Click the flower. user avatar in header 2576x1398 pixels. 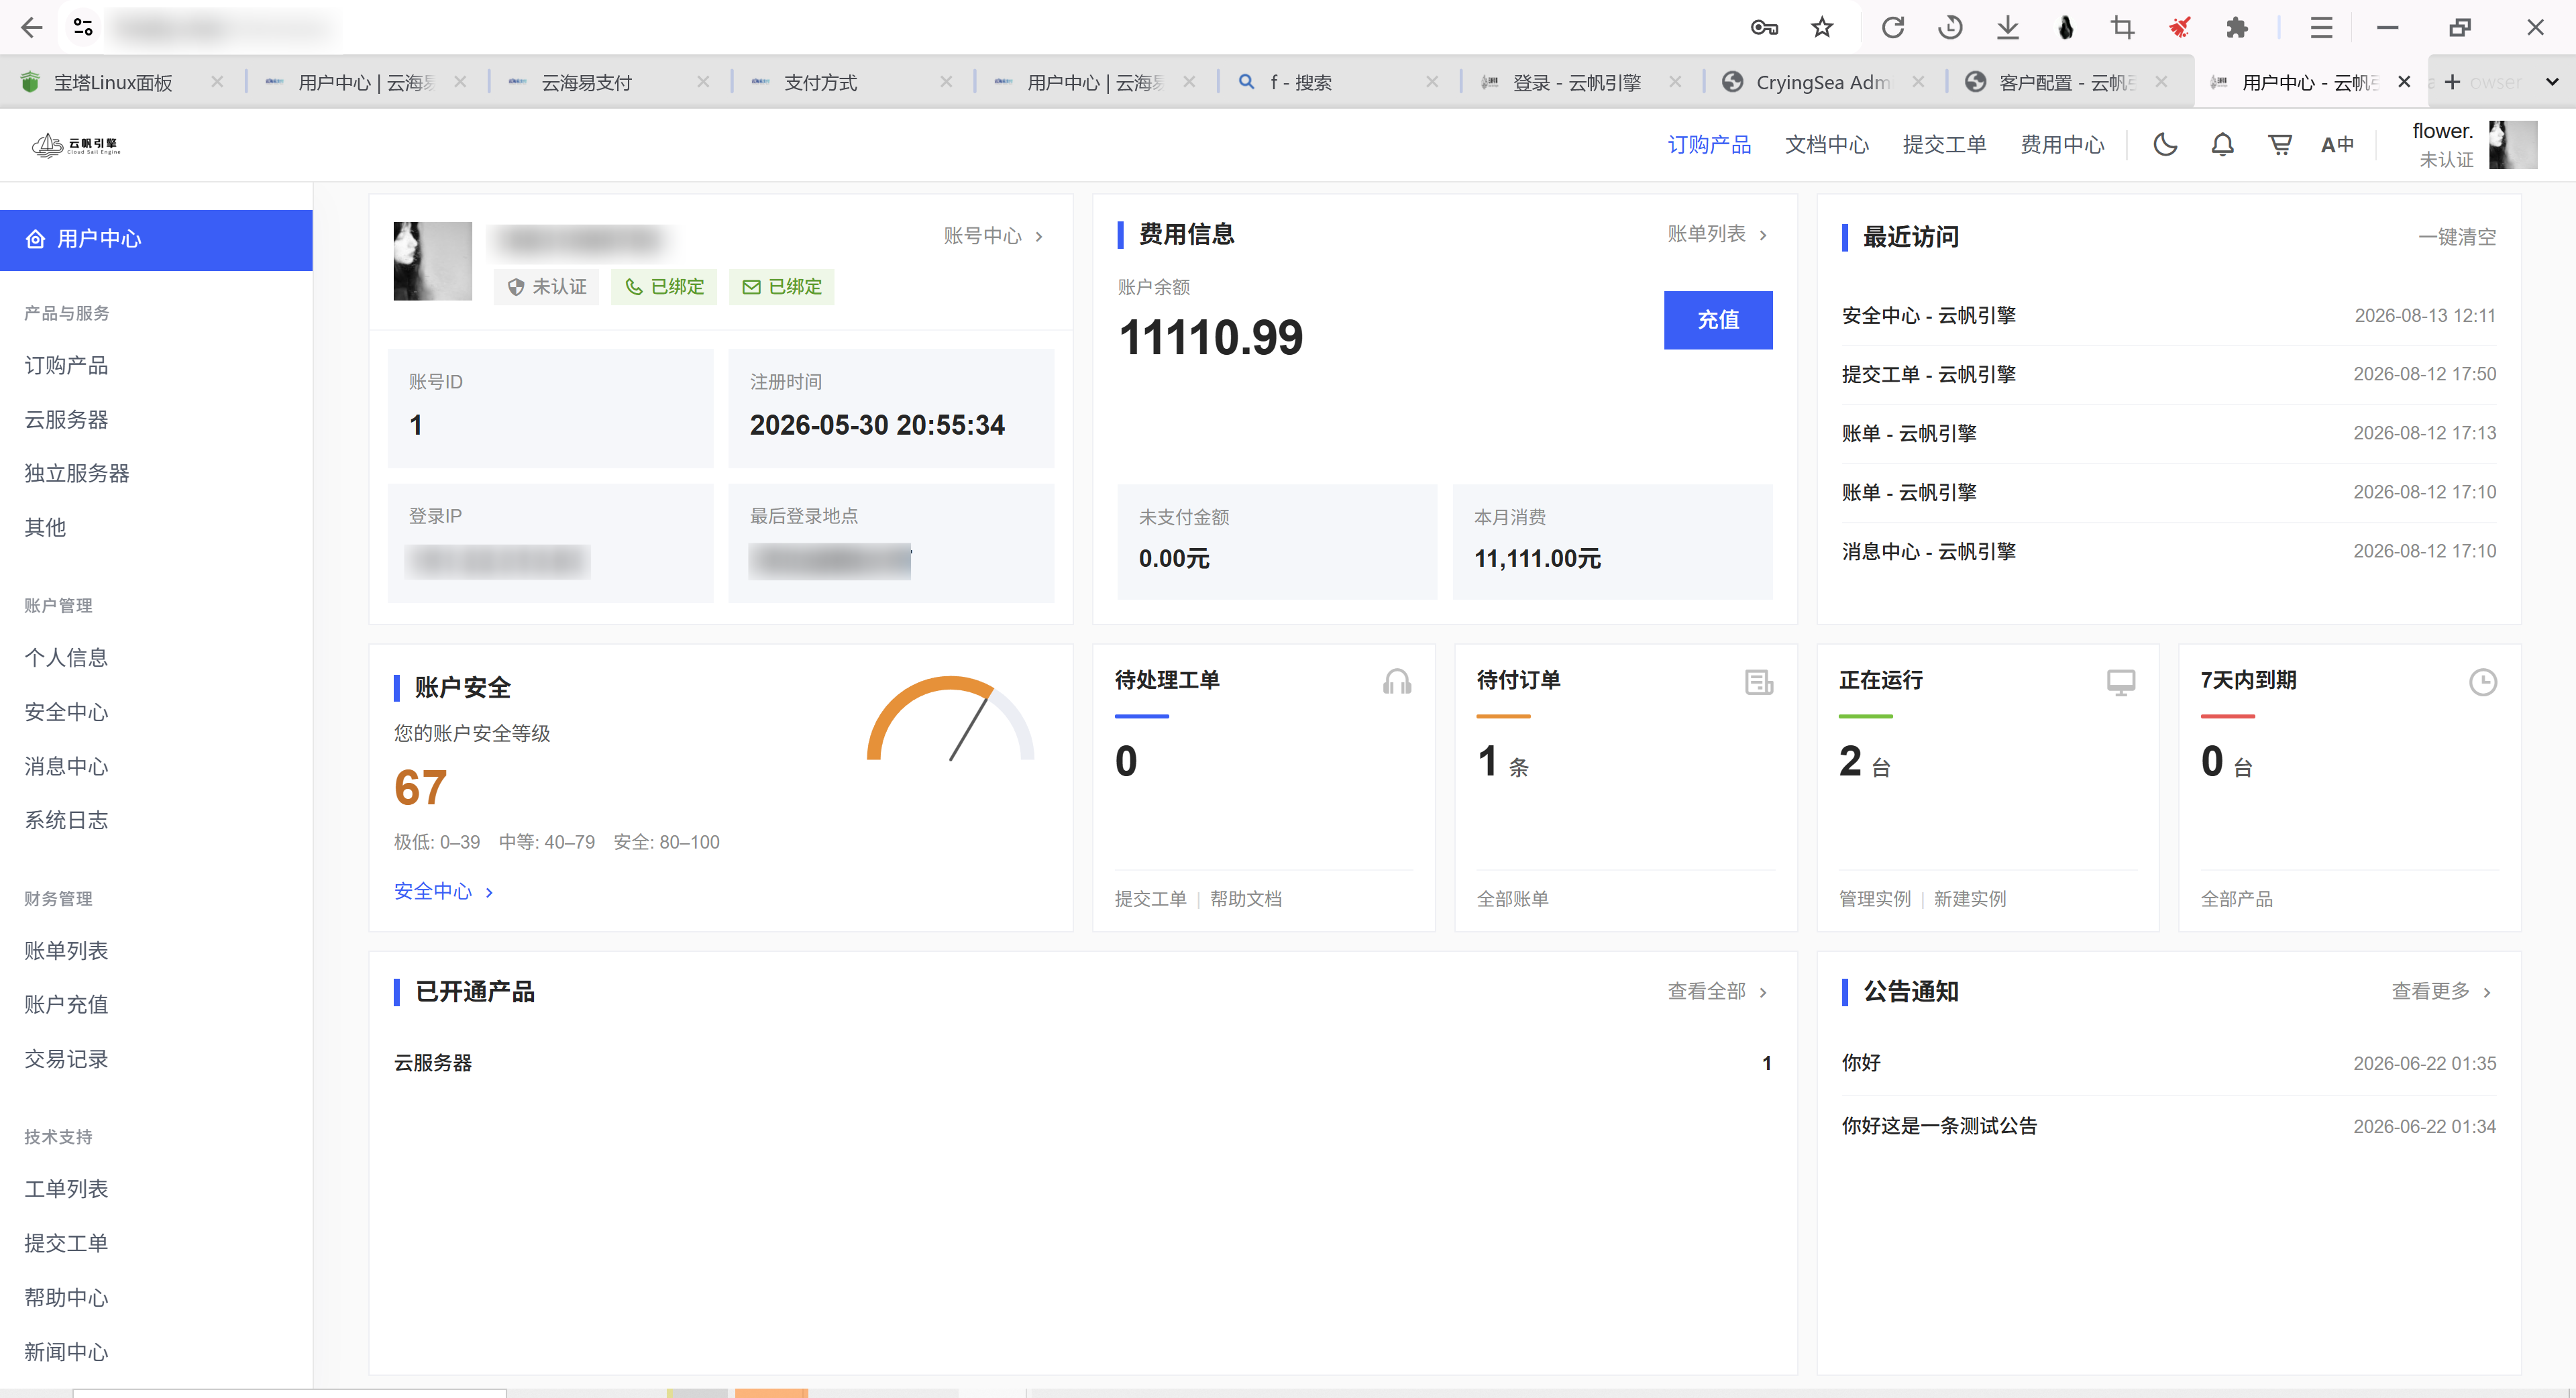(x=2513, y=145)
